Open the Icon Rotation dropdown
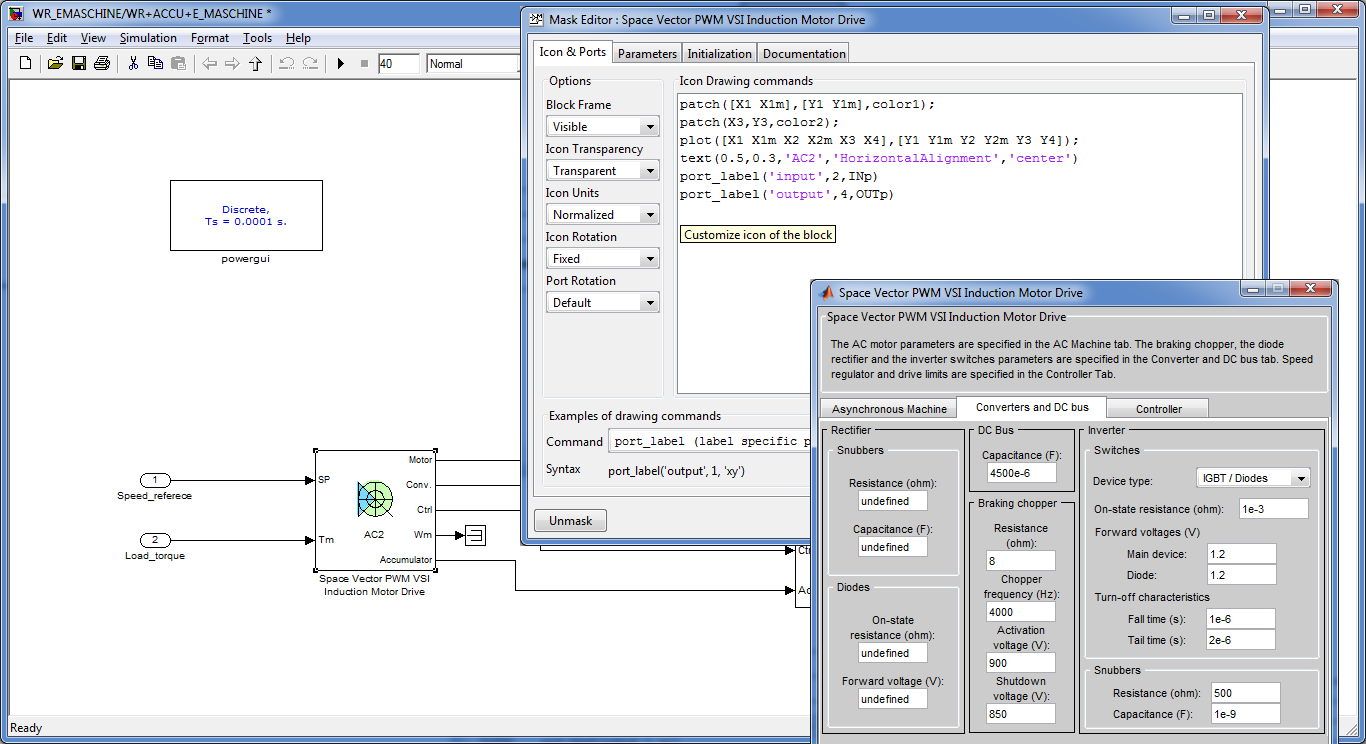 point(602,259)
